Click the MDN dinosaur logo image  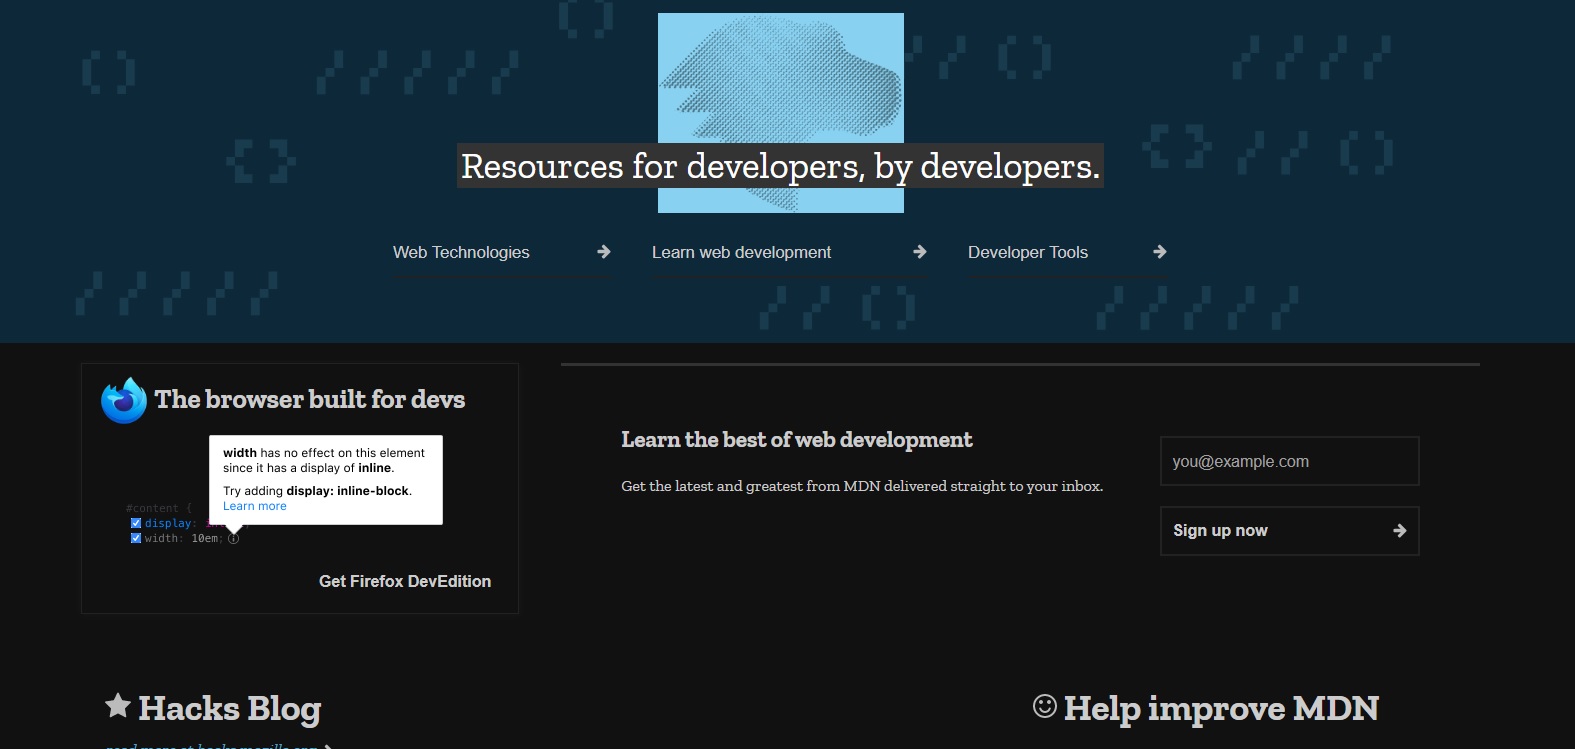[x=781, y=113]
